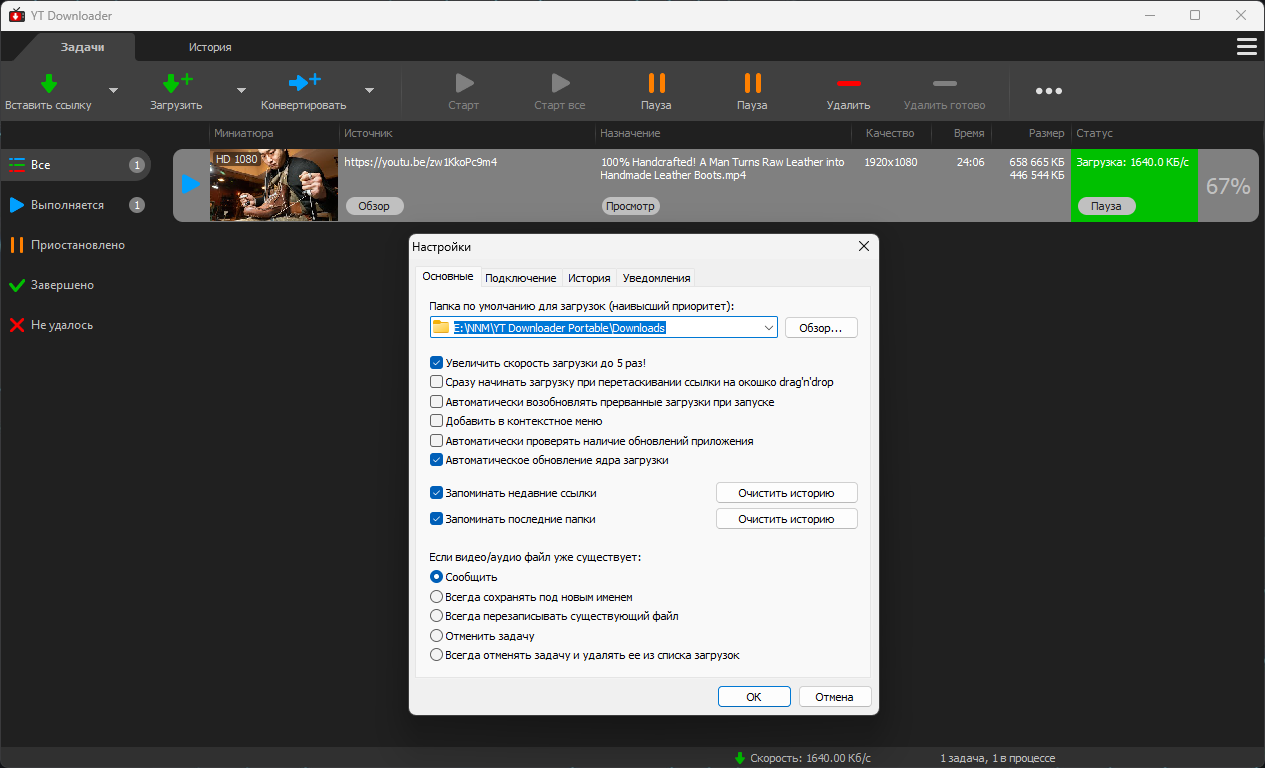Click the Просмотр button on the task

pyautogui.click(x=630, y=206)
